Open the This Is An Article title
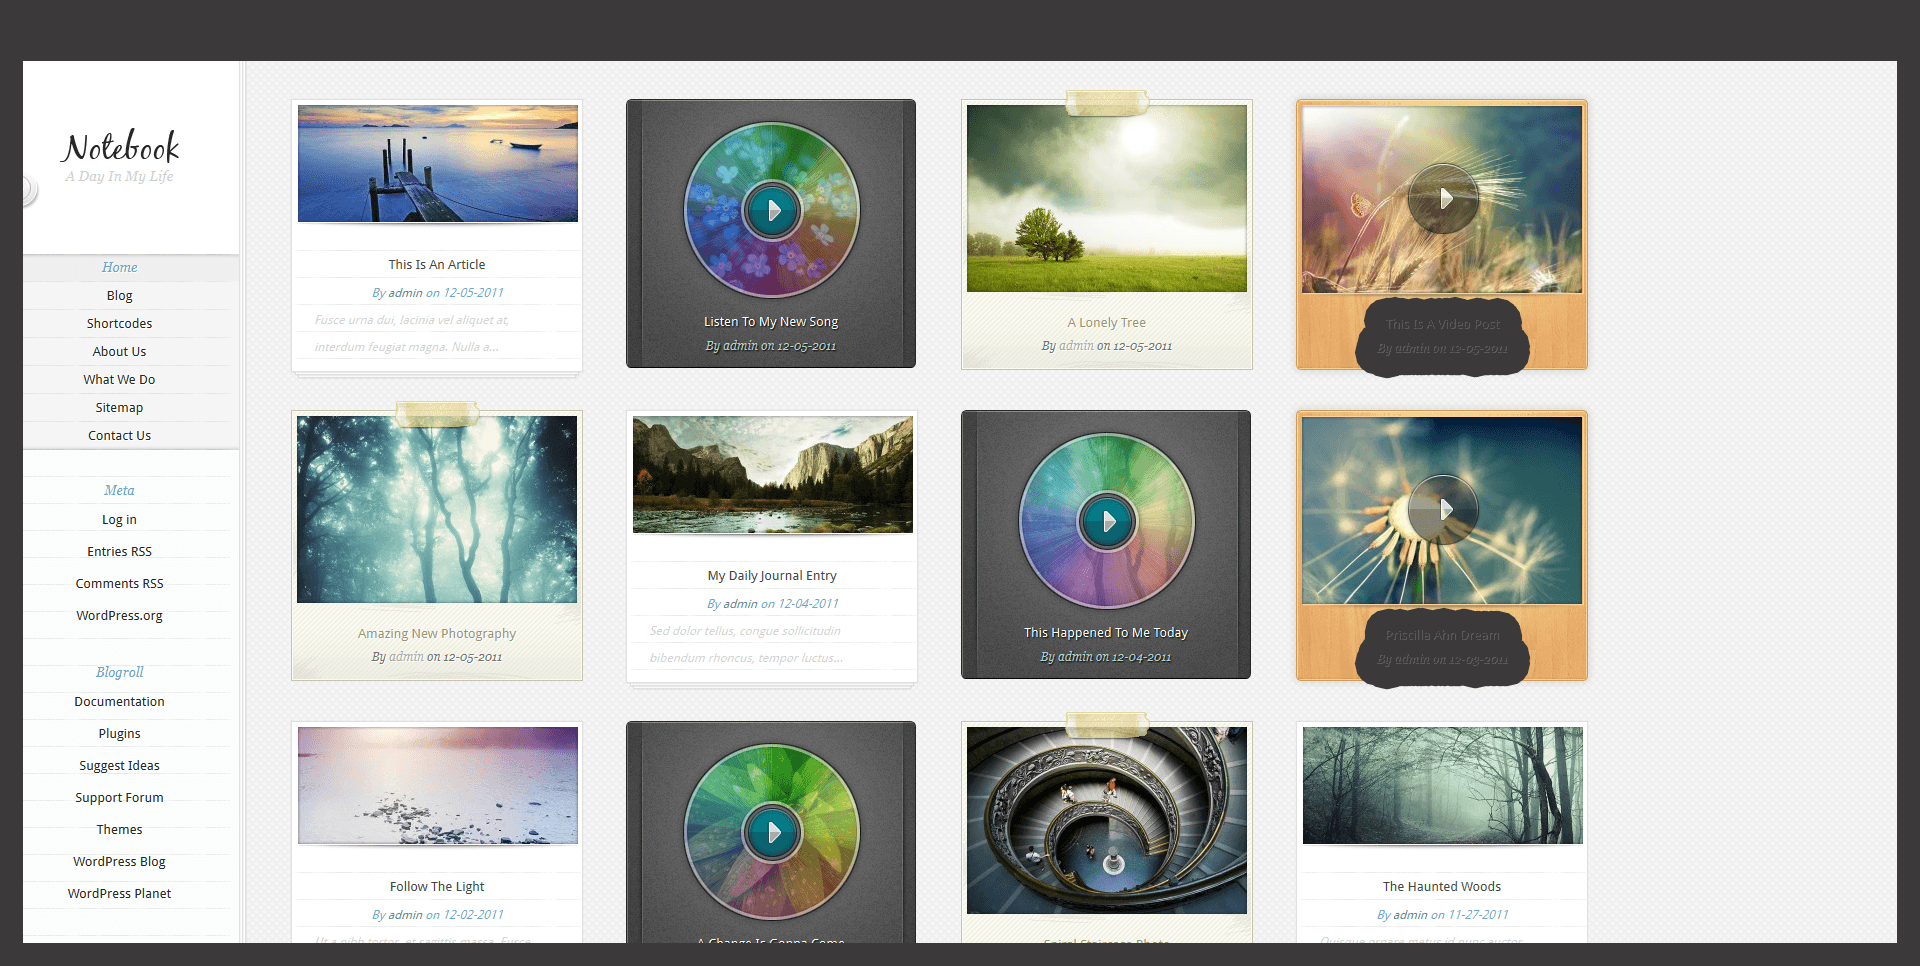This screenshot has width=1920, height=966. [437, 264]
